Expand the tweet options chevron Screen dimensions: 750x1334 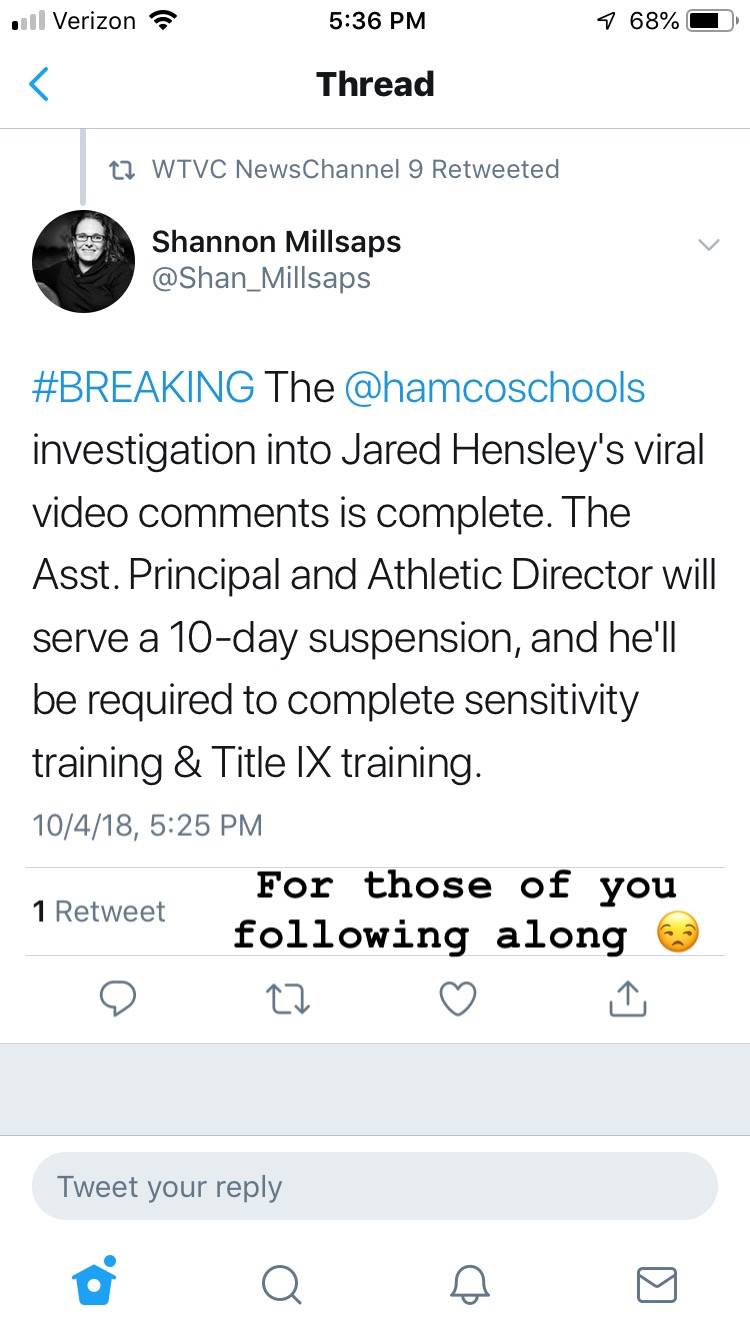pos(708,245)
